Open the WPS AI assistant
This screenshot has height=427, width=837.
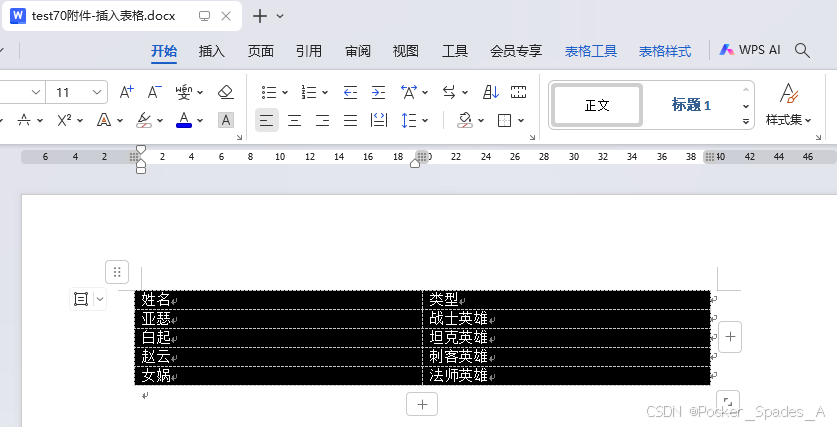[x=750, y=50]
